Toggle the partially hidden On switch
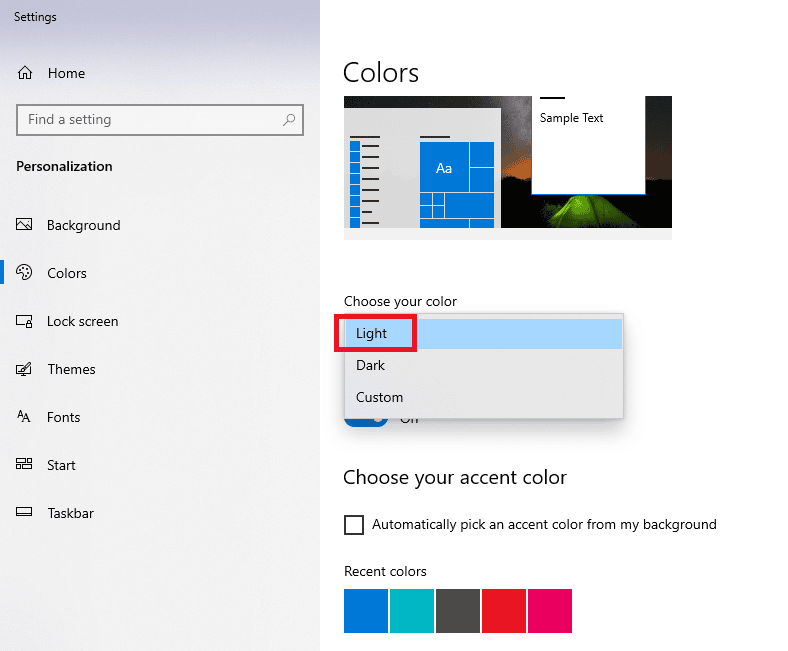Screen dimensions: 788x651 click(366, 422)
